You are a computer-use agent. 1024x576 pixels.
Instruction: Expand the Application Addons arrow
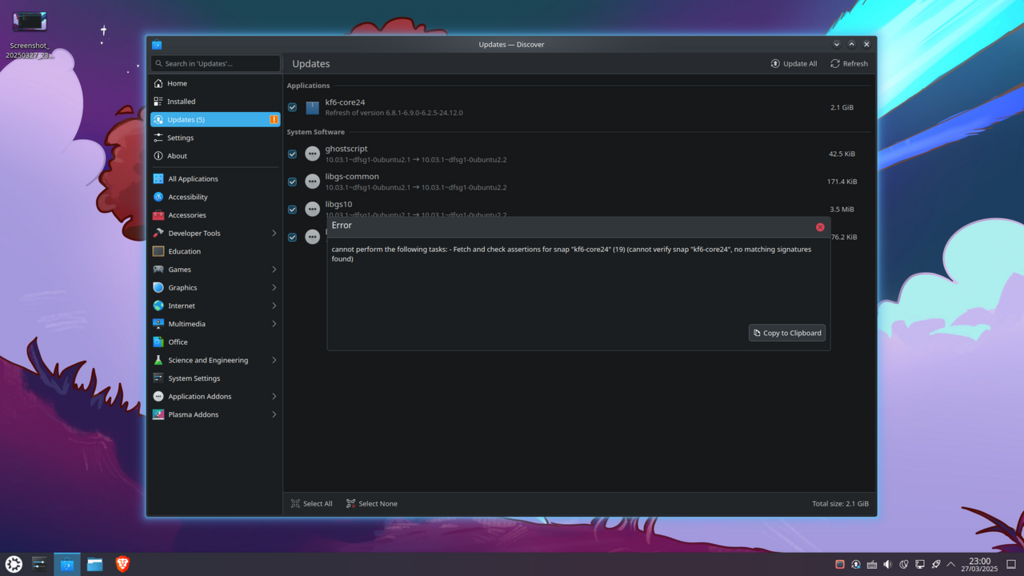pos(274,396)
